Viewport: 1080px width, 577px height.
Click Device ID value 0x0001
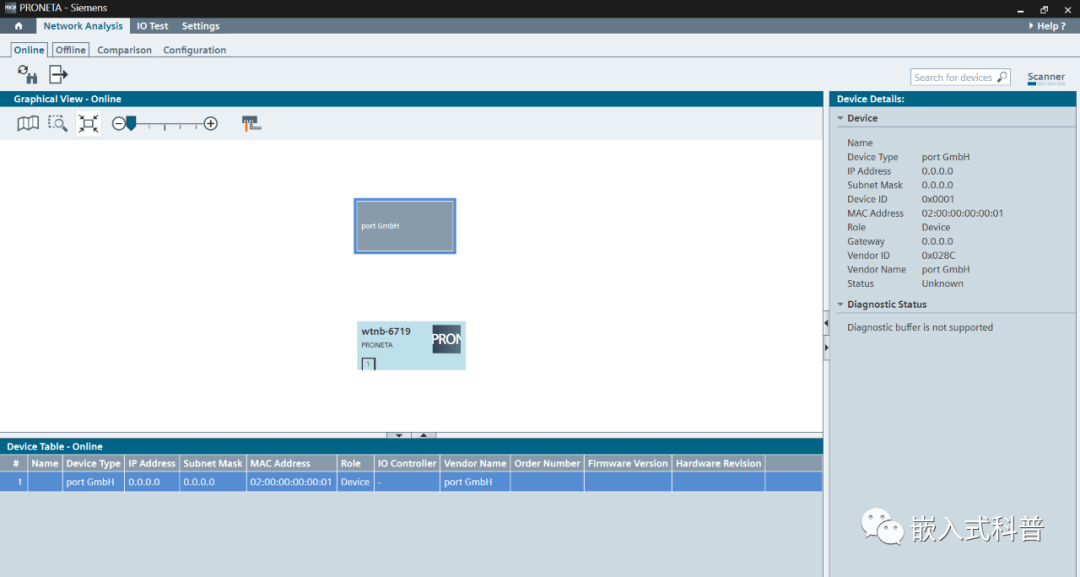click(x=938, y=199)
